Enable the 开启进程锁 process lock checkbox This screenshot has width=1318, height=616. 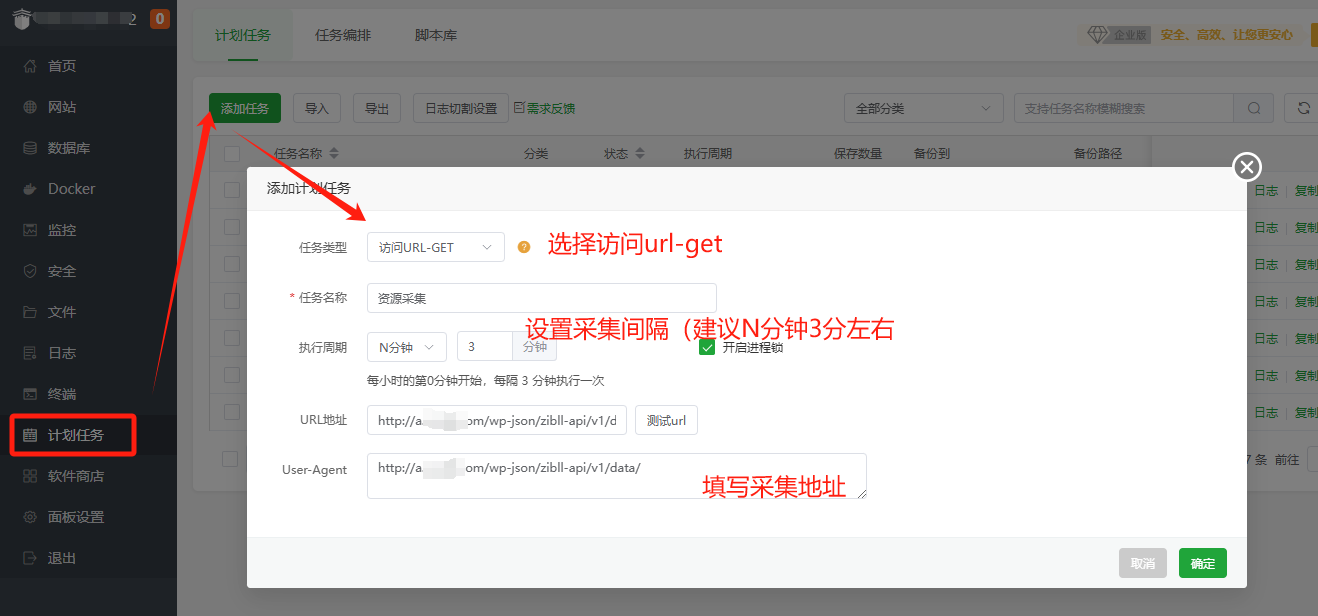click(707, 347)
